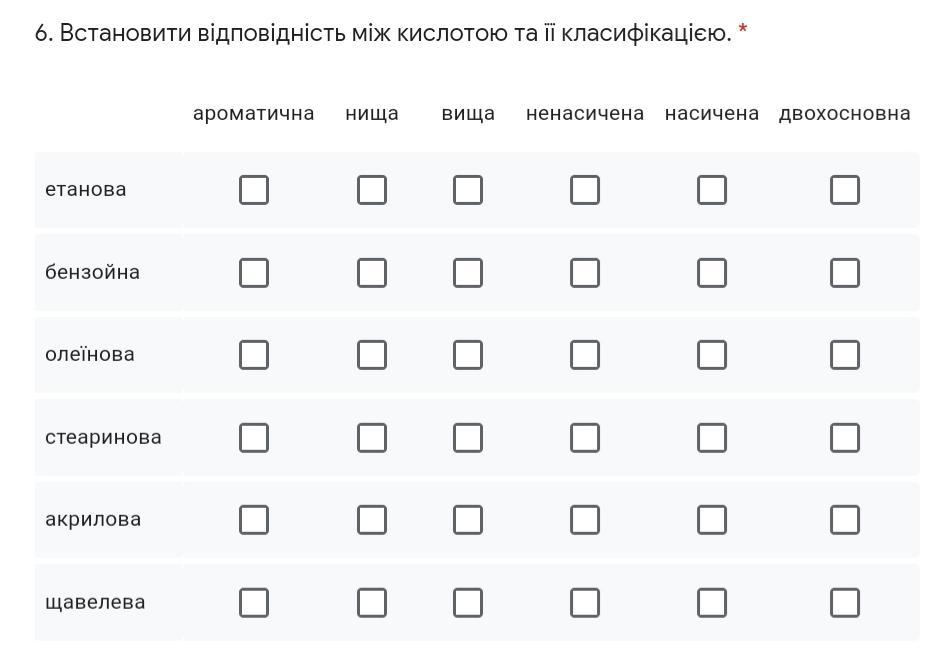The image size is (940, 671).
Task: Select двохосновна for бензойна row
Action: pyautogui.click(x=845, y=272)
